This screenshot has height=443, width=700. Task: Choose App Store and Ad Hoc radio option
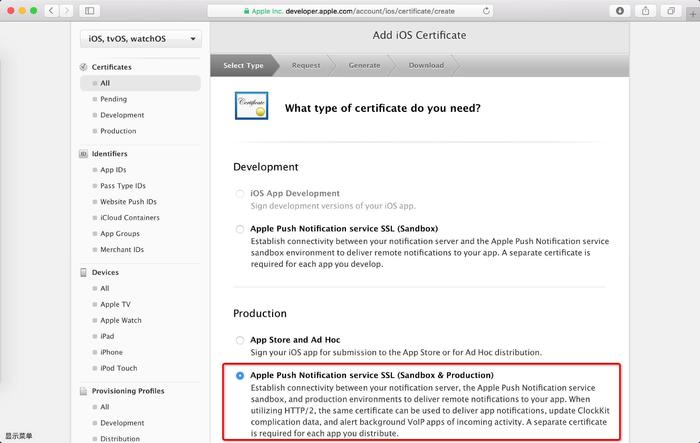[240, 341]
